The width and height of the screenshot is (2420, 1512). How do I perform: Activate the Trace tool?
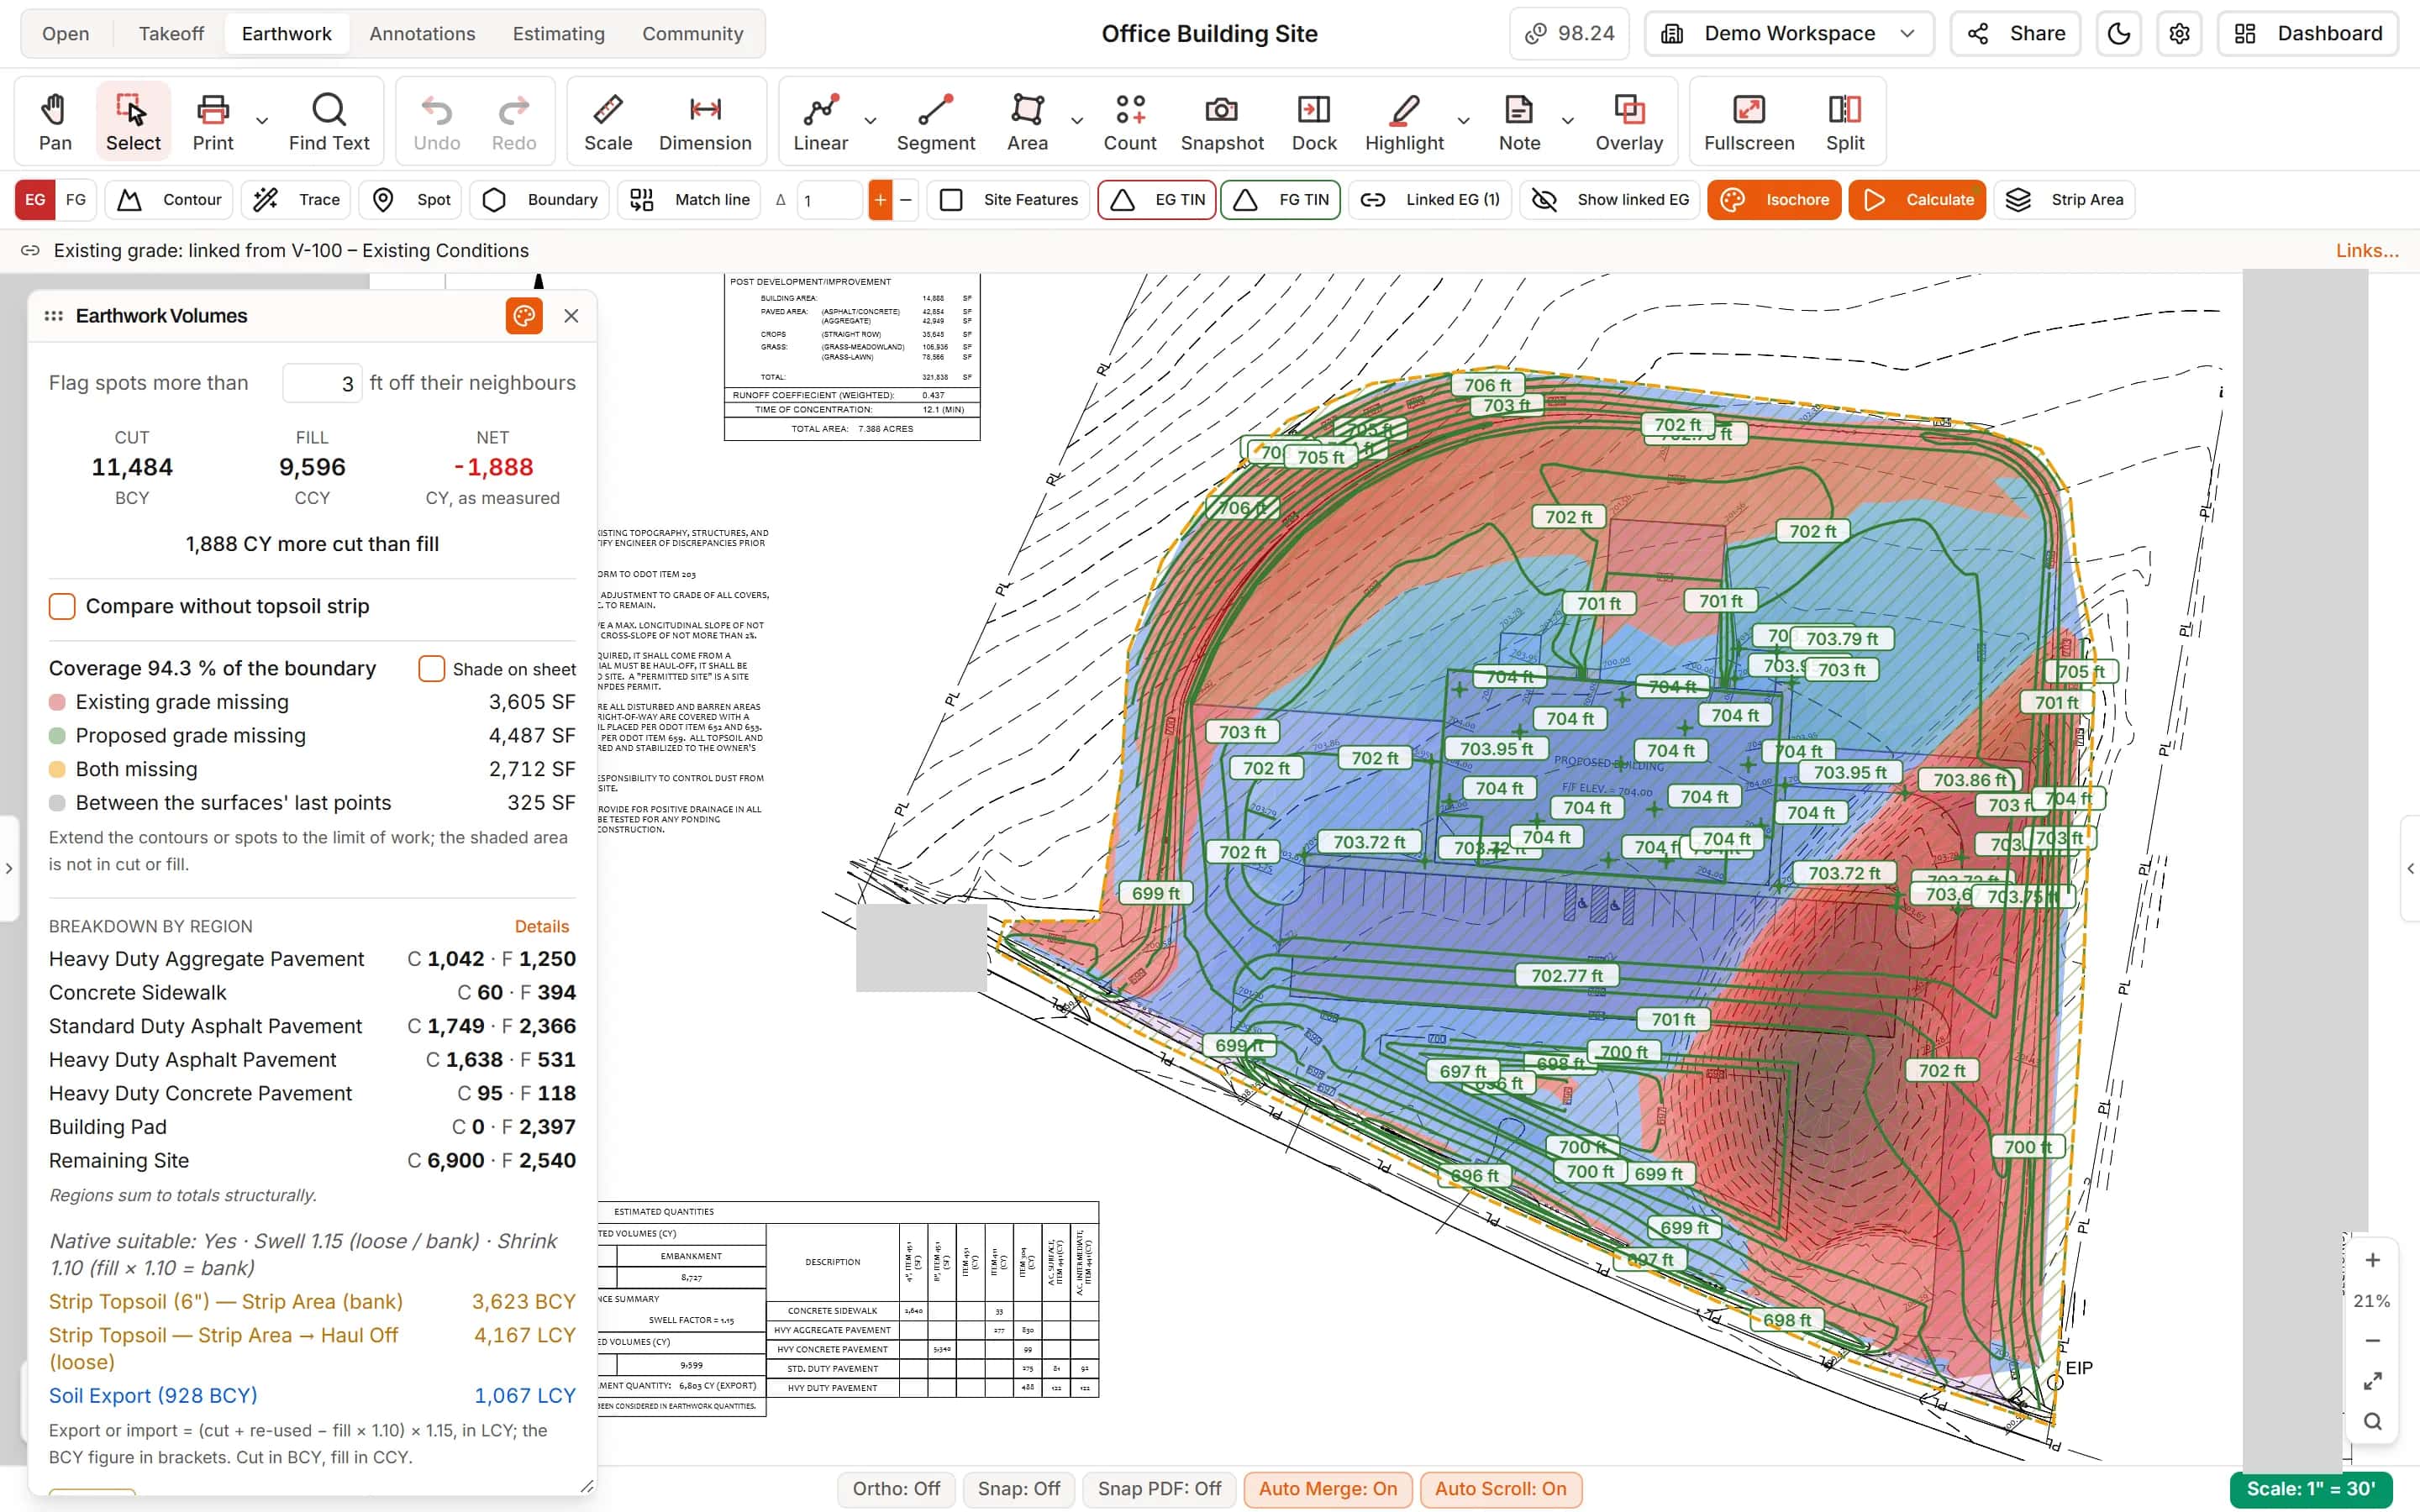pyautogui.click(x=296, y=200)
